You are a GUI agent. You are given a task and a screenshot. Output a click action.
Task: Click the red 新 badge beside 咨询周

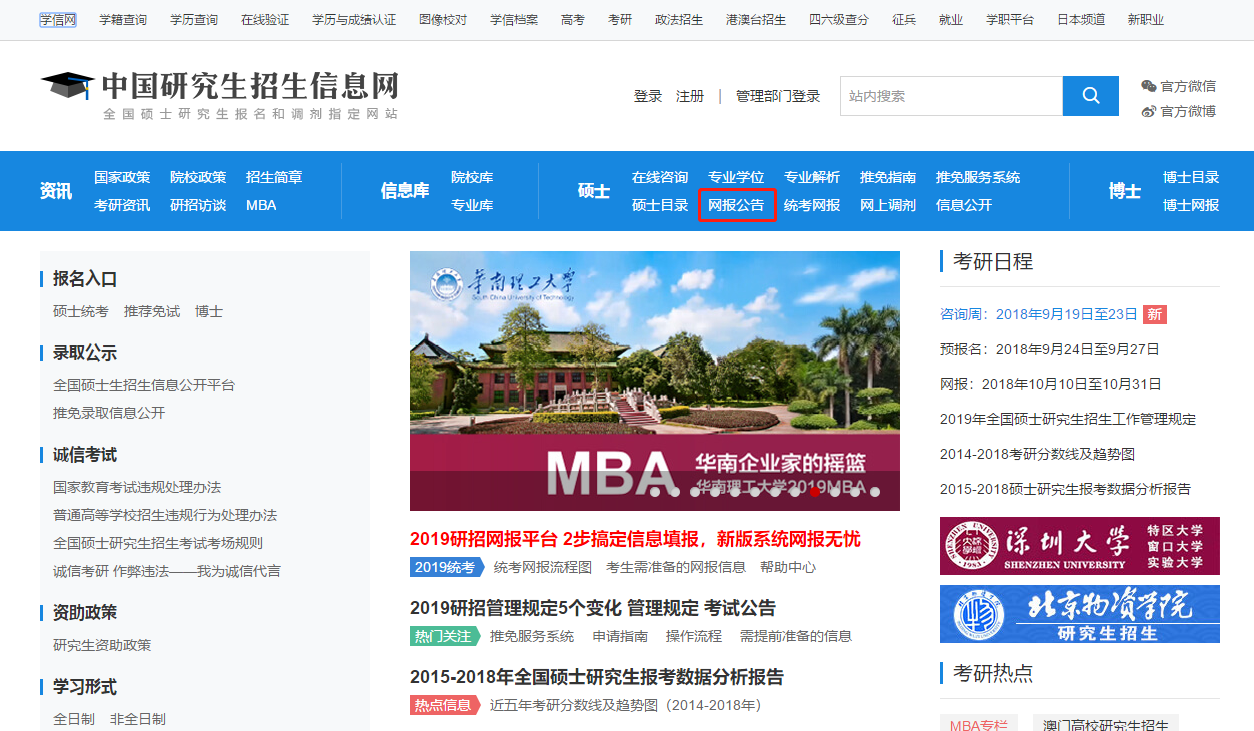[x=1155, y=314]
